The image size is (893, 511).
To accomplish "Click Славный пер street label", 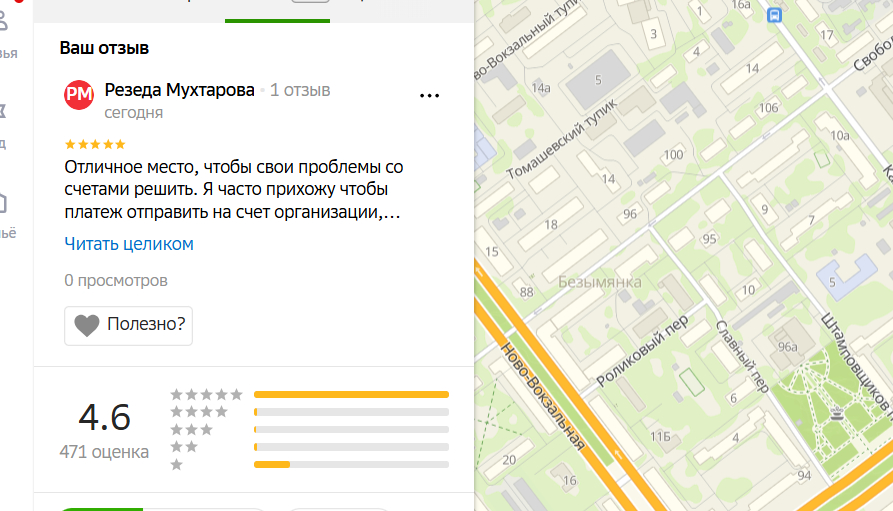I will pos(742,357).
